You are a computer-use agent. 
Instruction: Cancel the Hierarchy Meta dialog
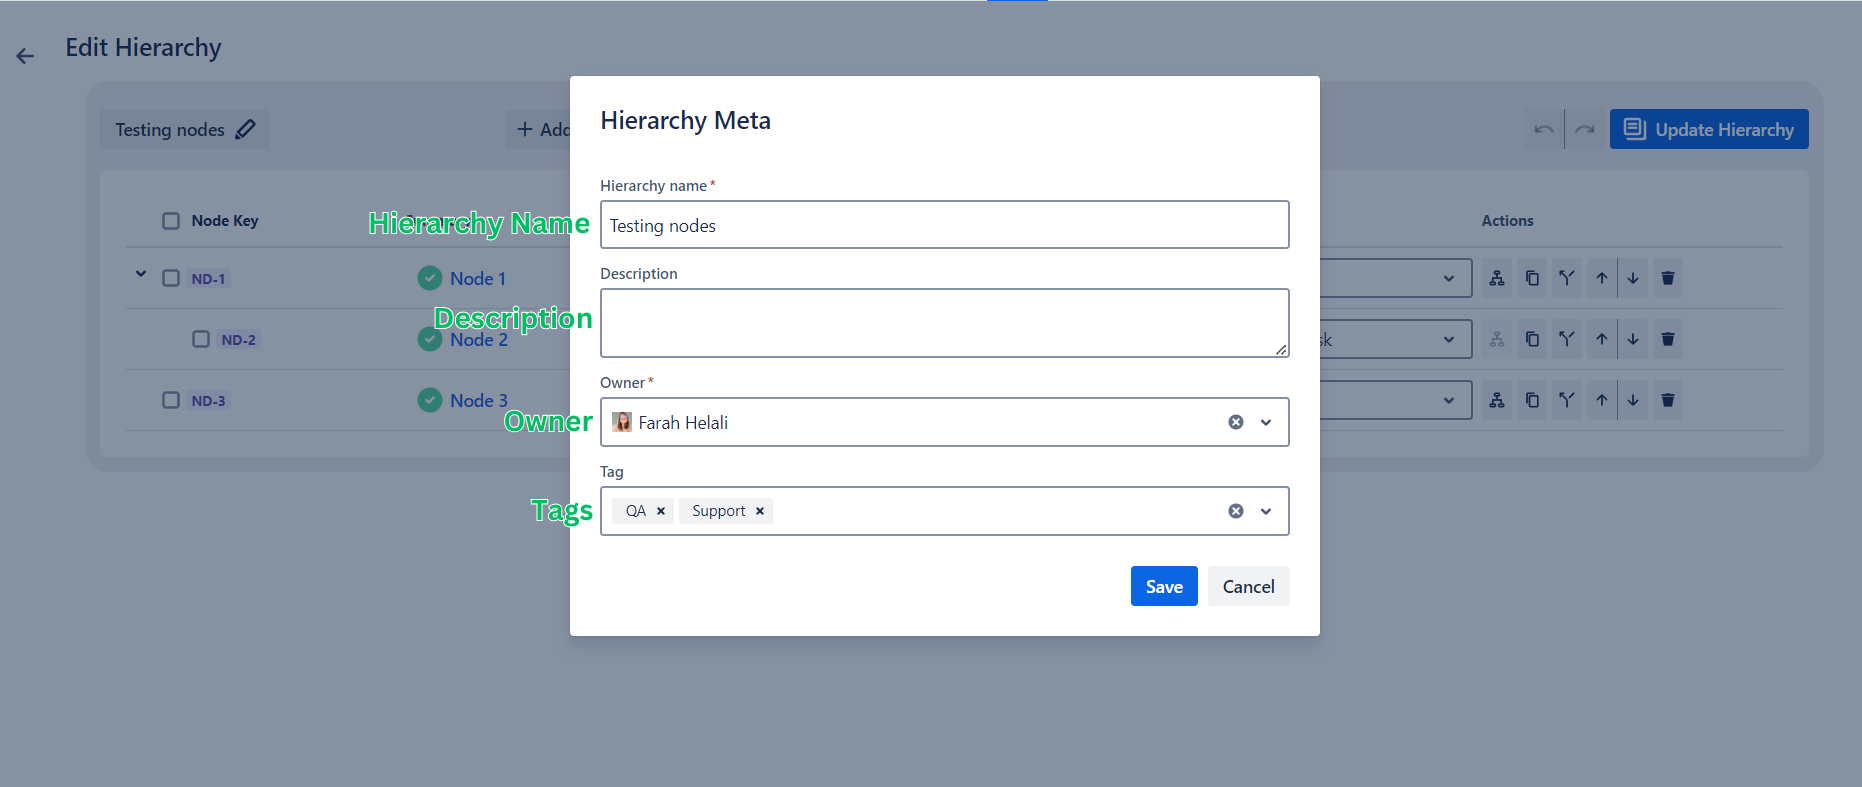point(1248,586)
